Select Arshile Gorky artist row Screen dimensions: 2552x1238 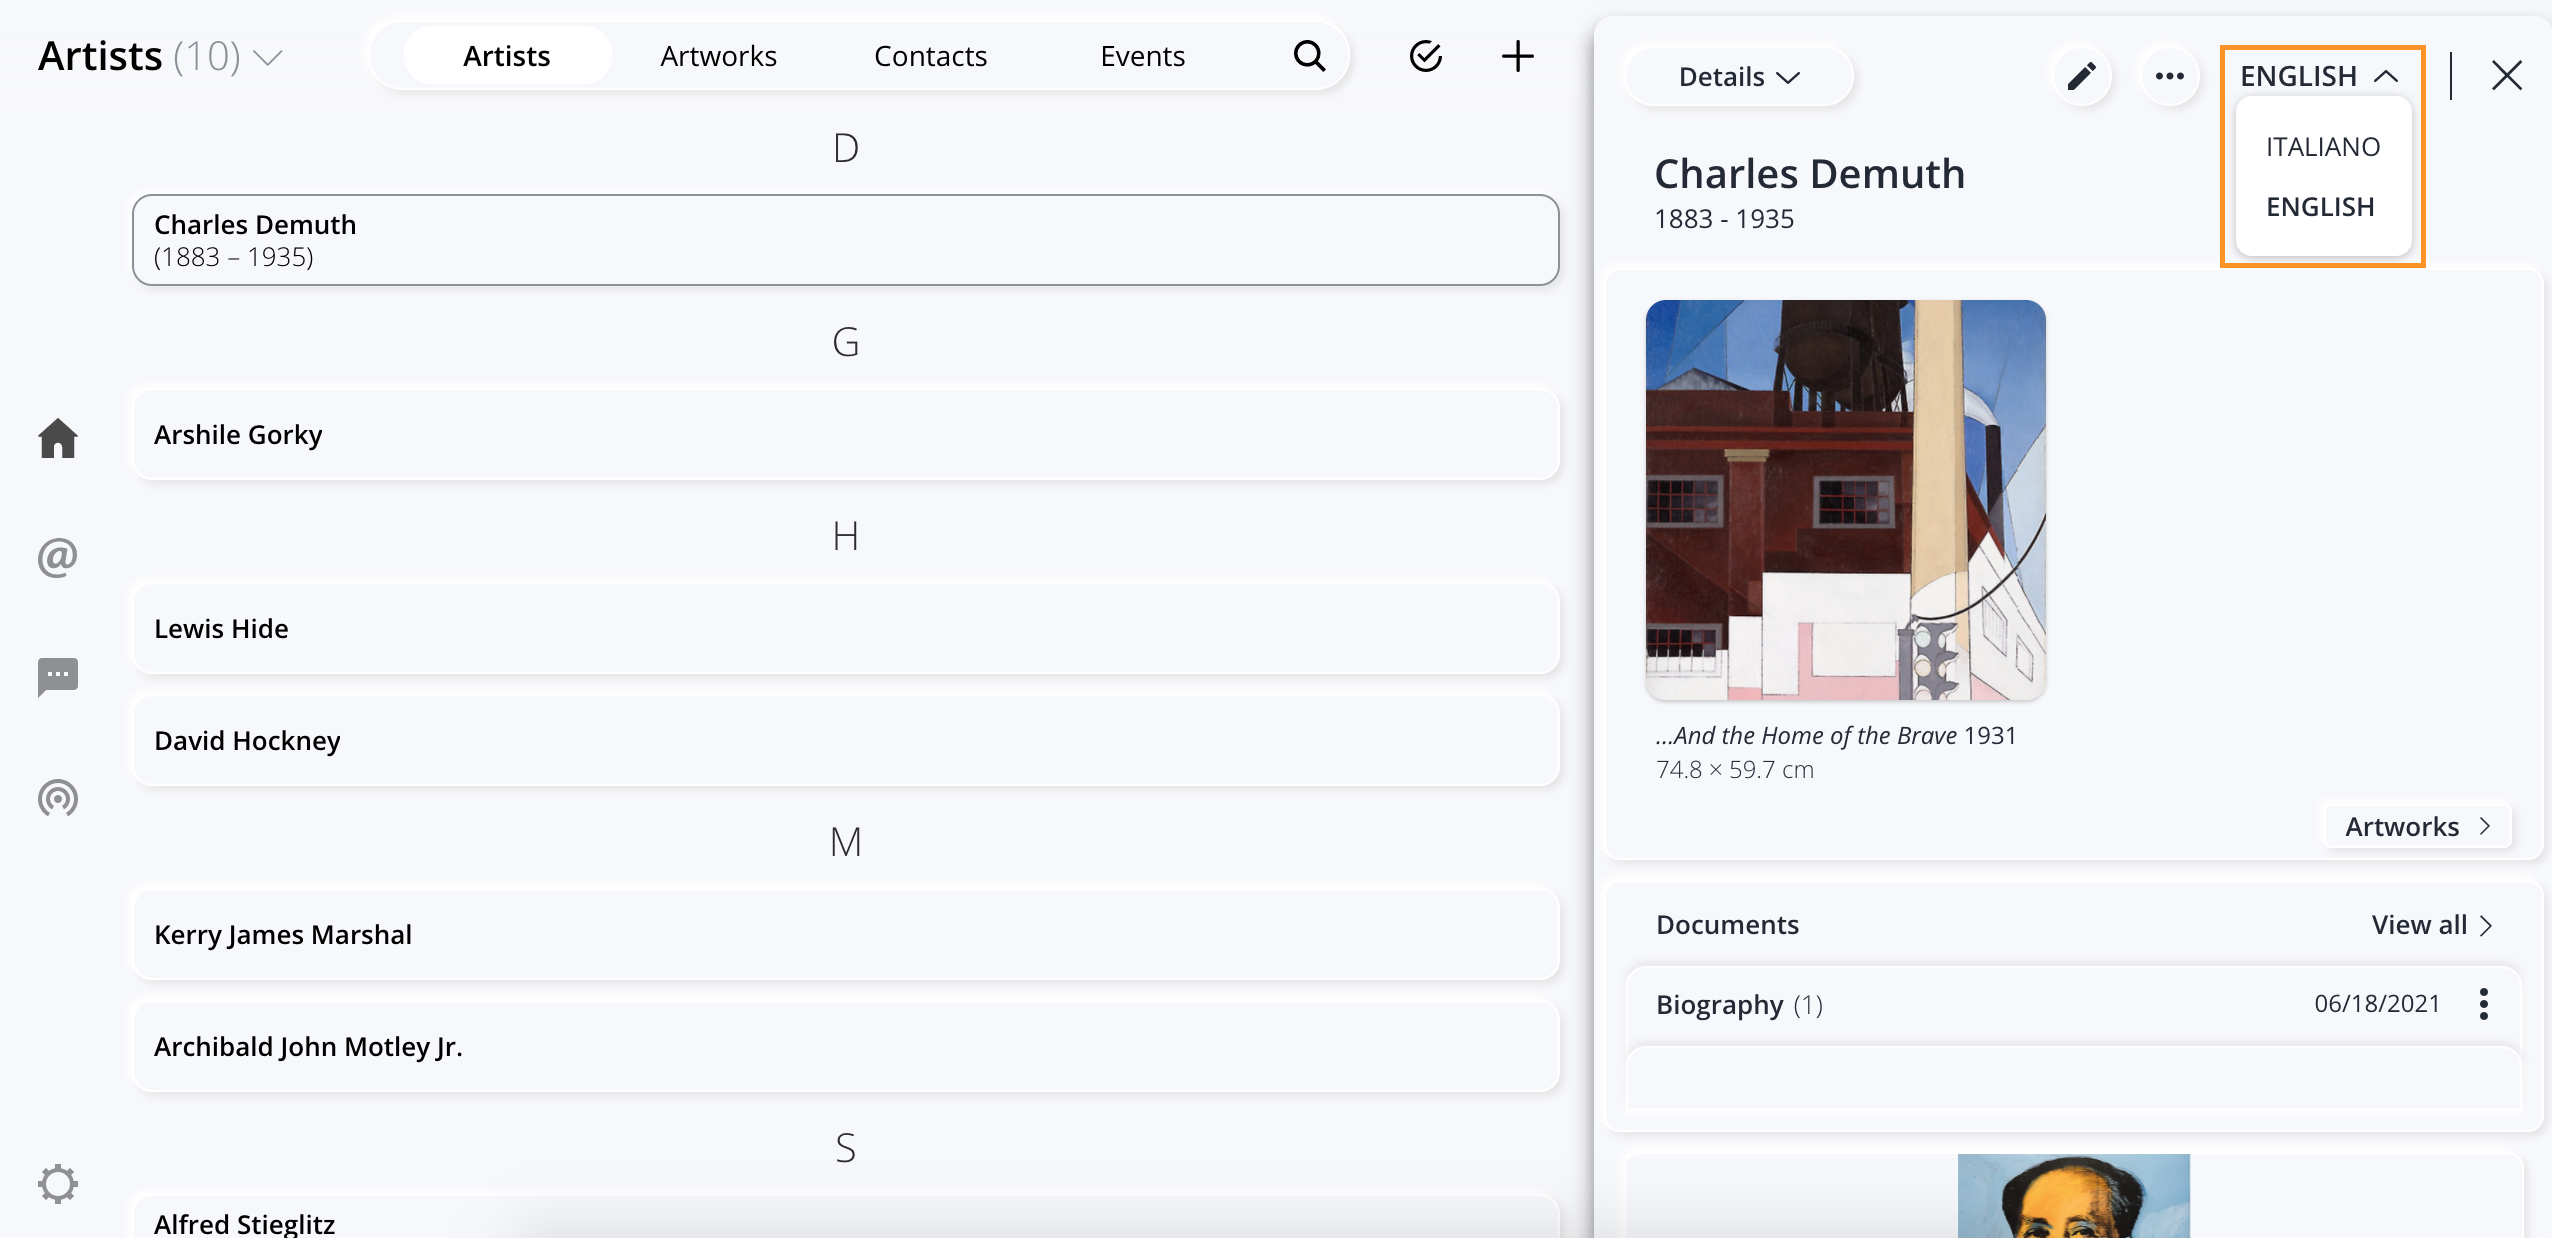click(846, 435)
